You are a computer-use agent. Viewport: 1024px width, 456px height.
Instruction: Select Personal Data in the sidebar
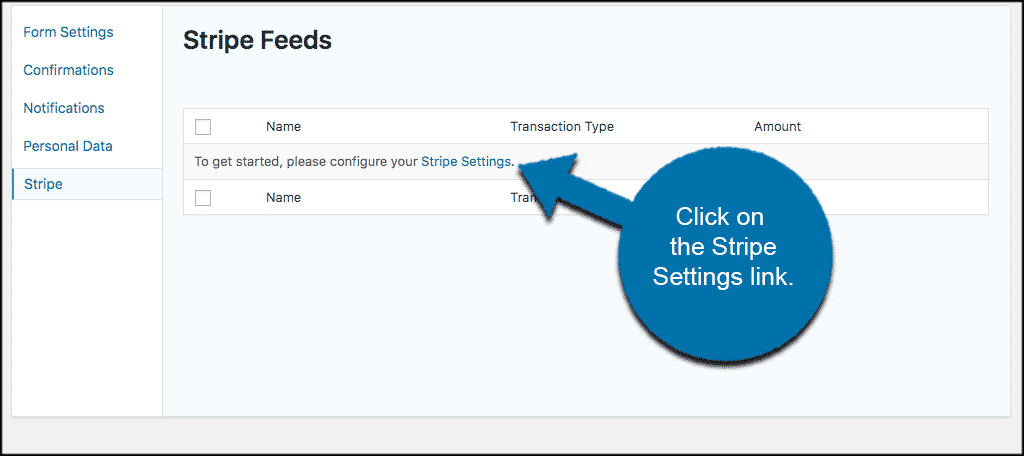pos(68,146)
